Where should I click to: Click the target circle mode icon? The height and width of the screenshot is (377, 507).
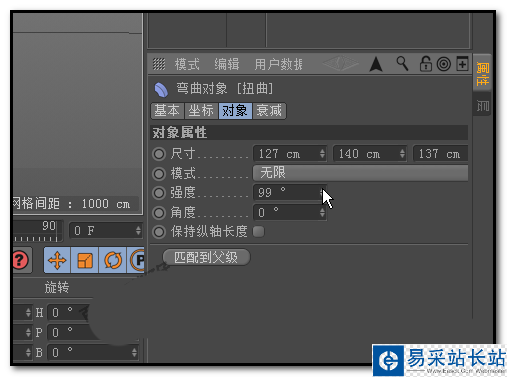click(x=444, y=64)
